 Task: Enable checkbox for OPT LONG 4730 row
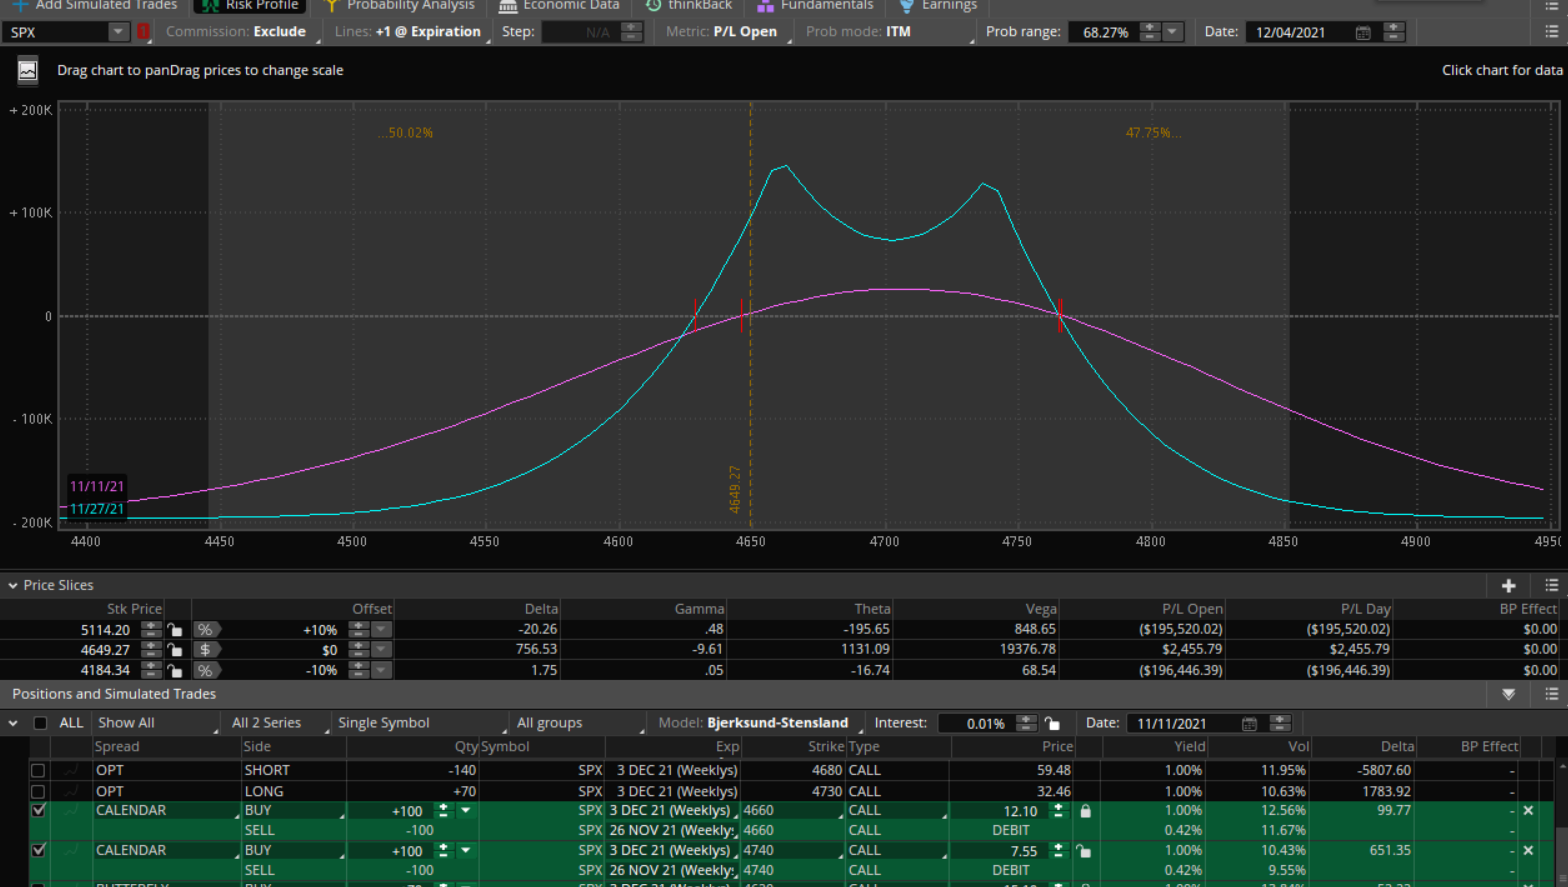[38, 792]
